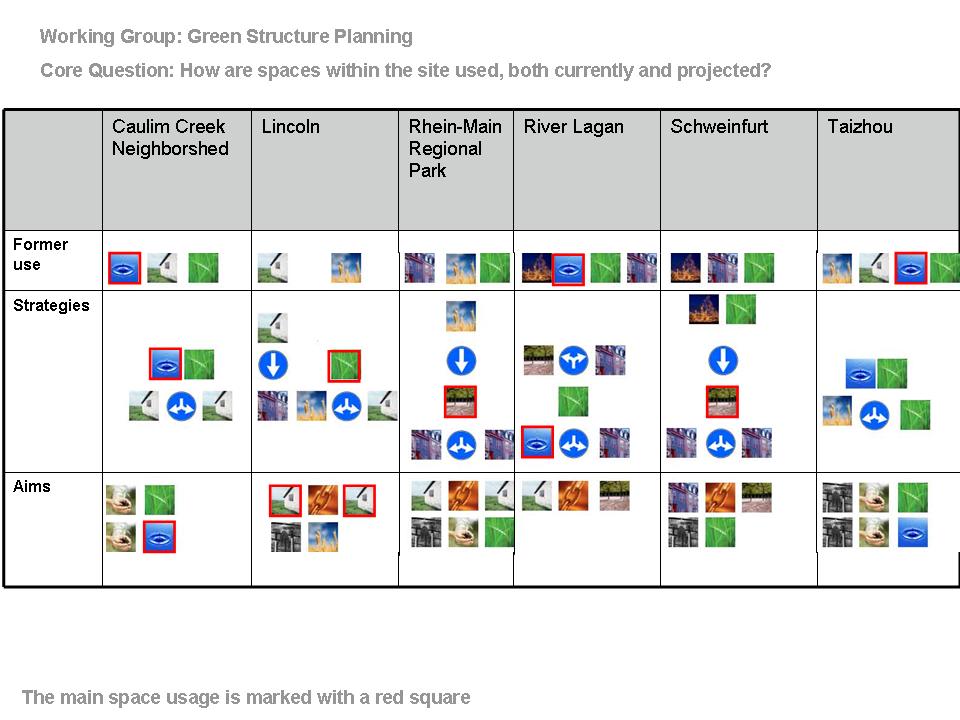Click the blue down arrow in Schweinfurt Strategies
Viewport: 960px width, 720px height.
723,361
